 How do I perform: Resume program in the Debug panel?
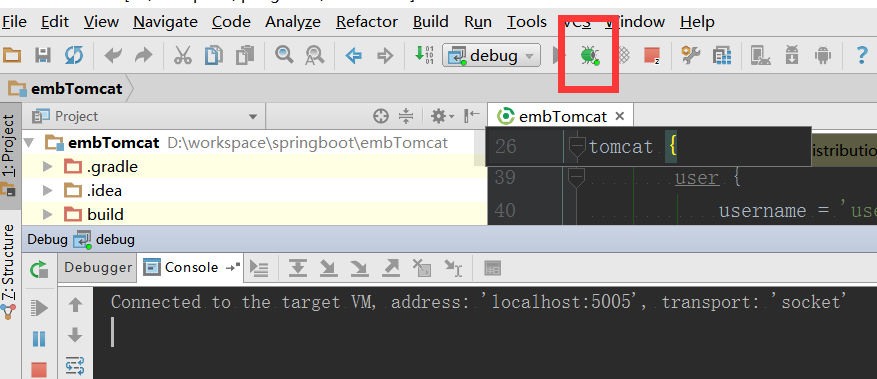39,307
